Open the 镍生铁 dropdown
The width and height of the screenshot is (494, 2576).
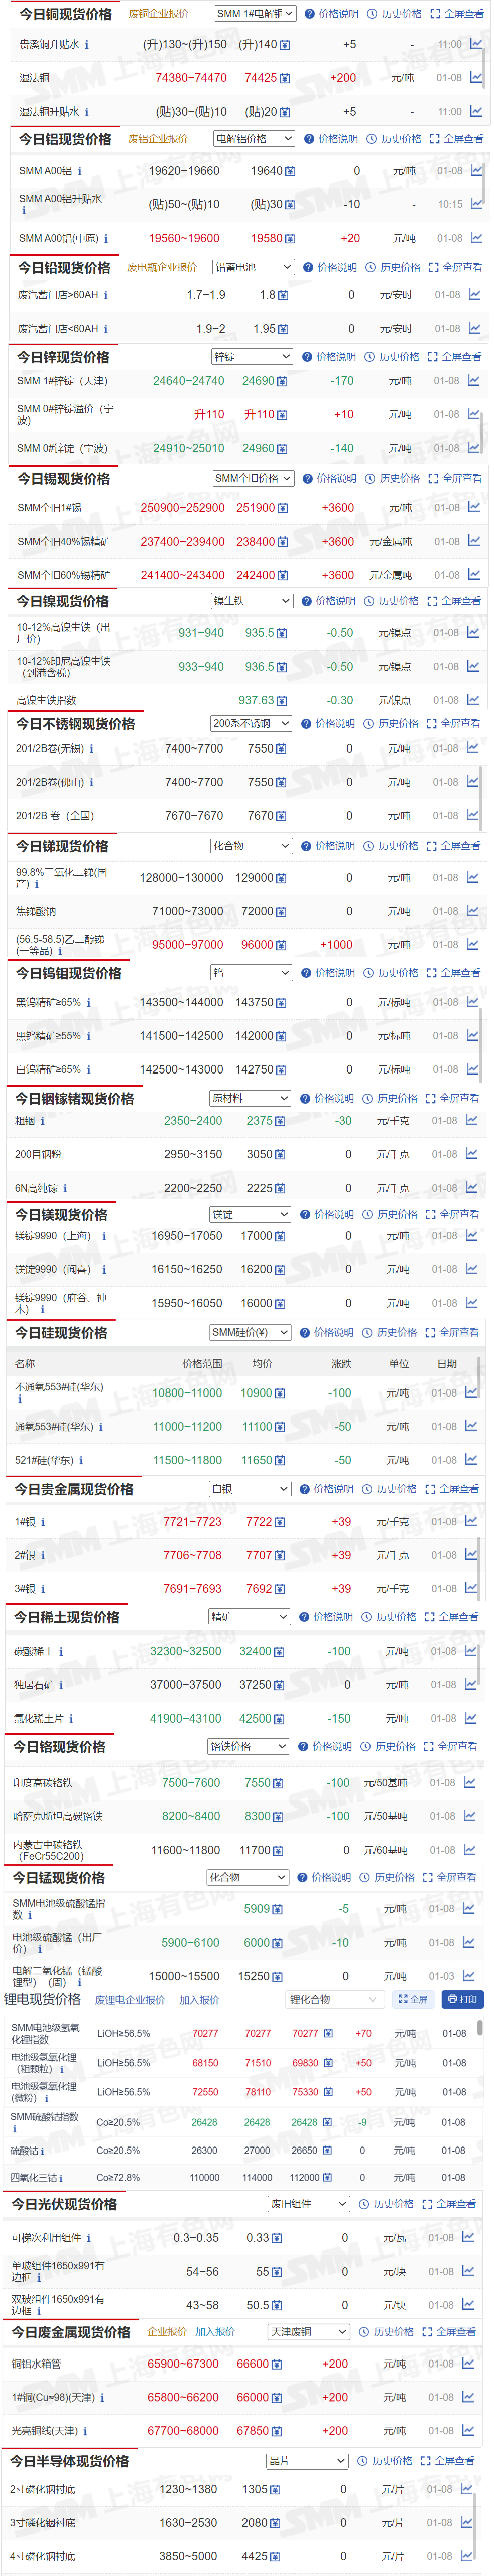pos(252,601)
